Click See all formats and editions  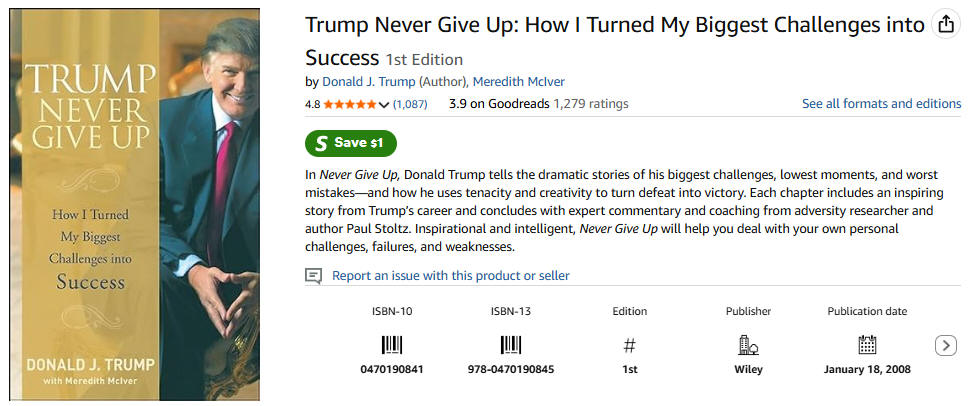[x=881, y=104]
